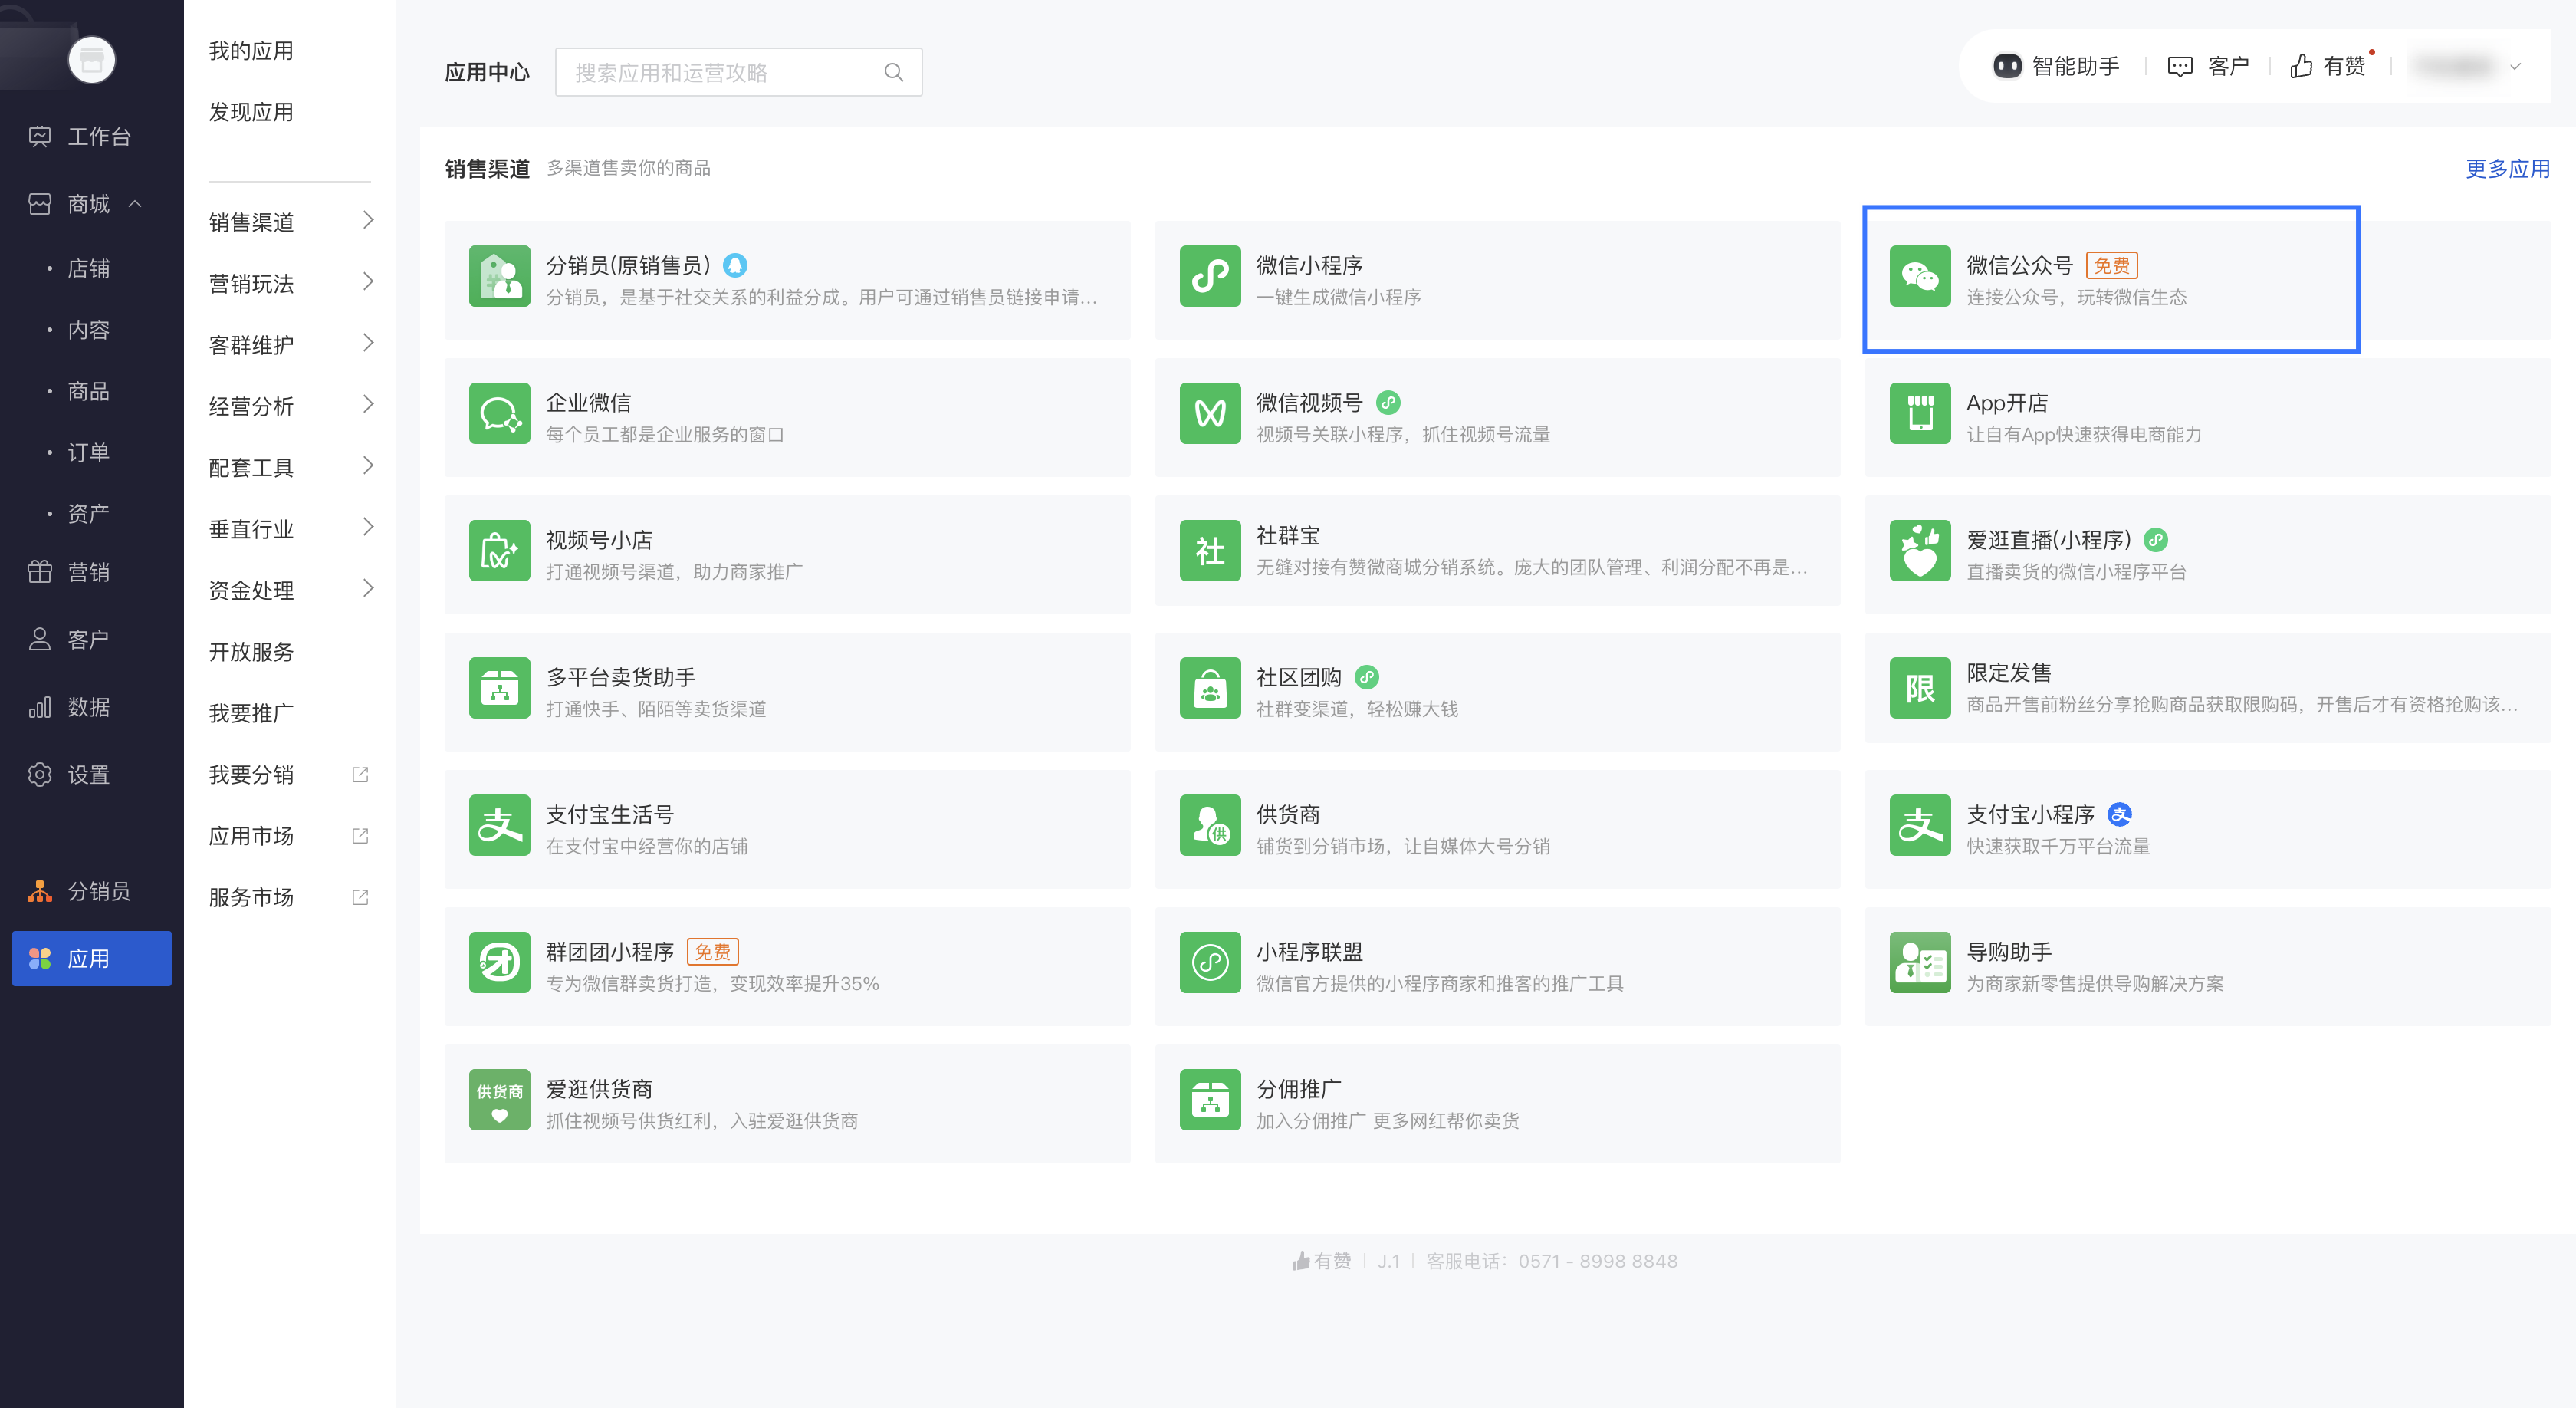Open the 分佣推广 icon
The height and width of the screenshot is (1408, 2576).
pos(1209,1100)
